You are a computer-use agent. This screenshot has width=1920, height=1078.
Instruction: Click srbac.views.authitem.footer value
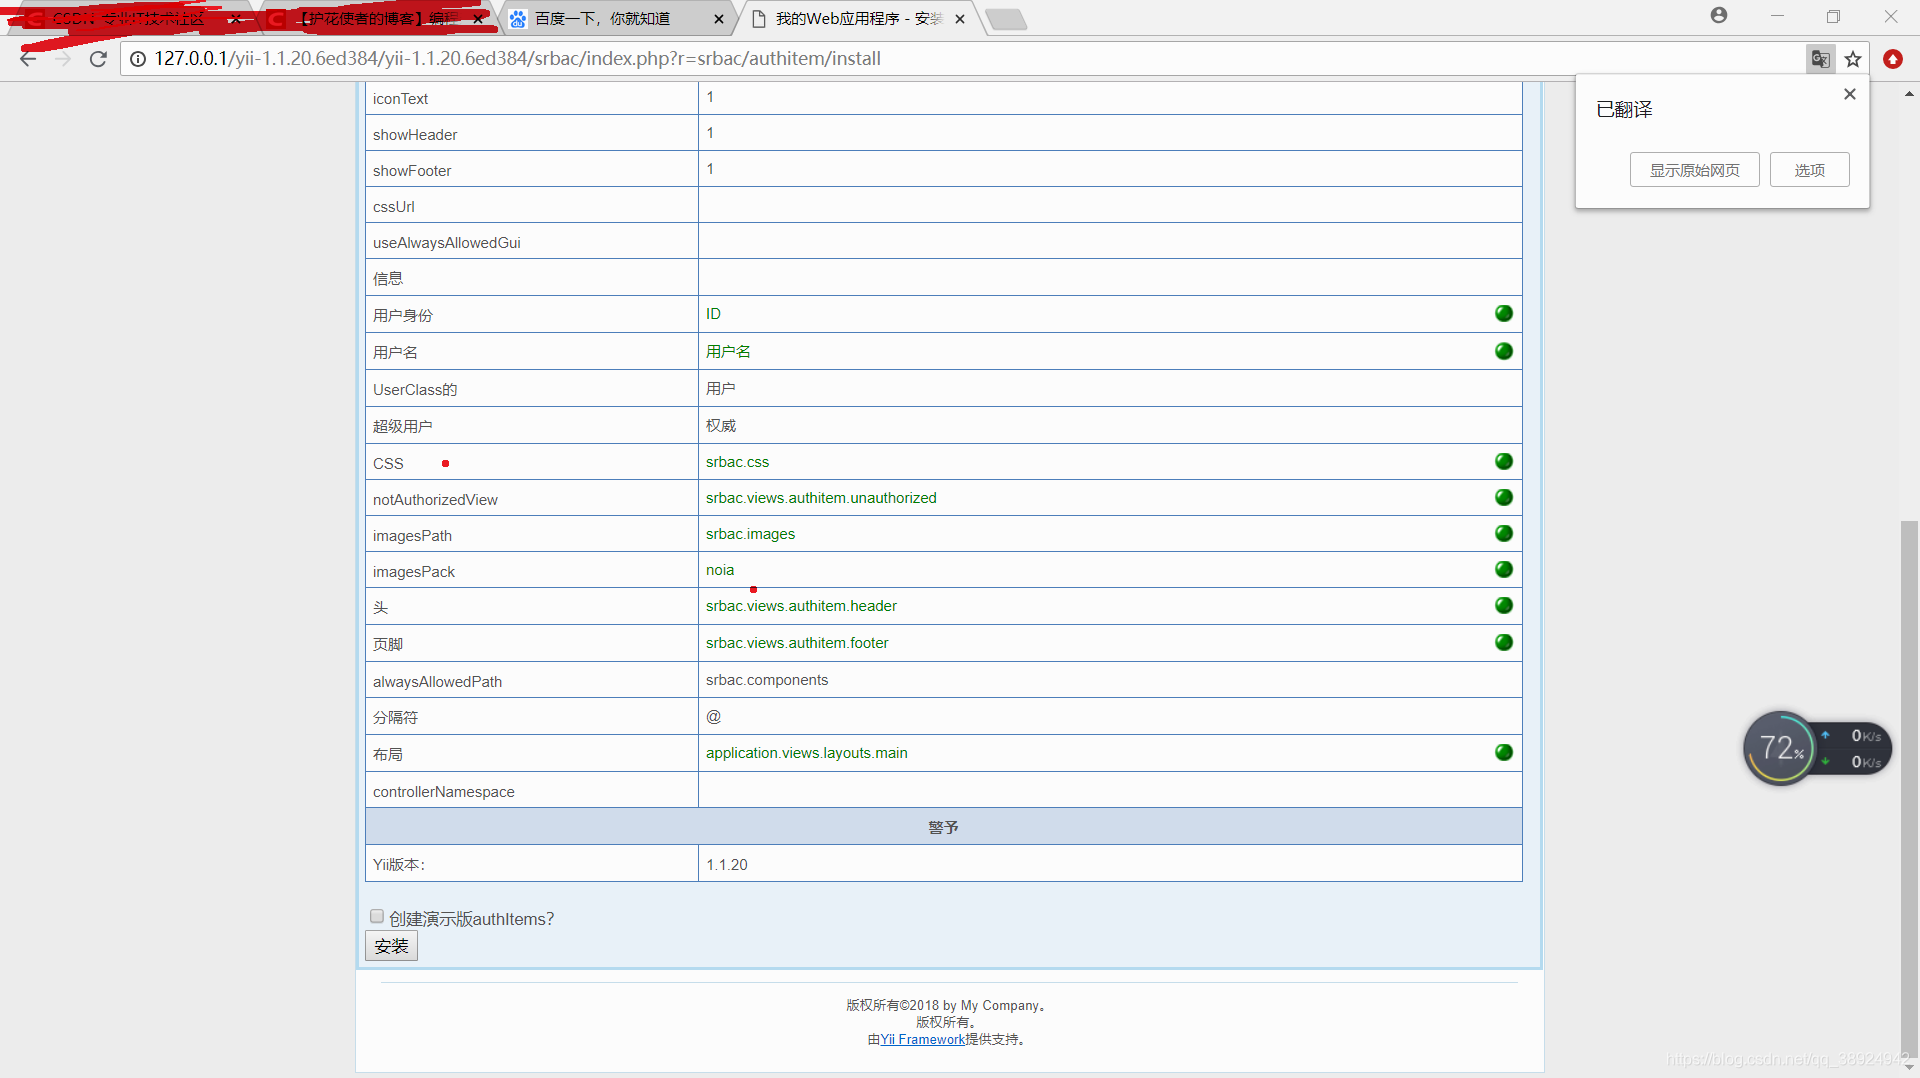point(797,643)
